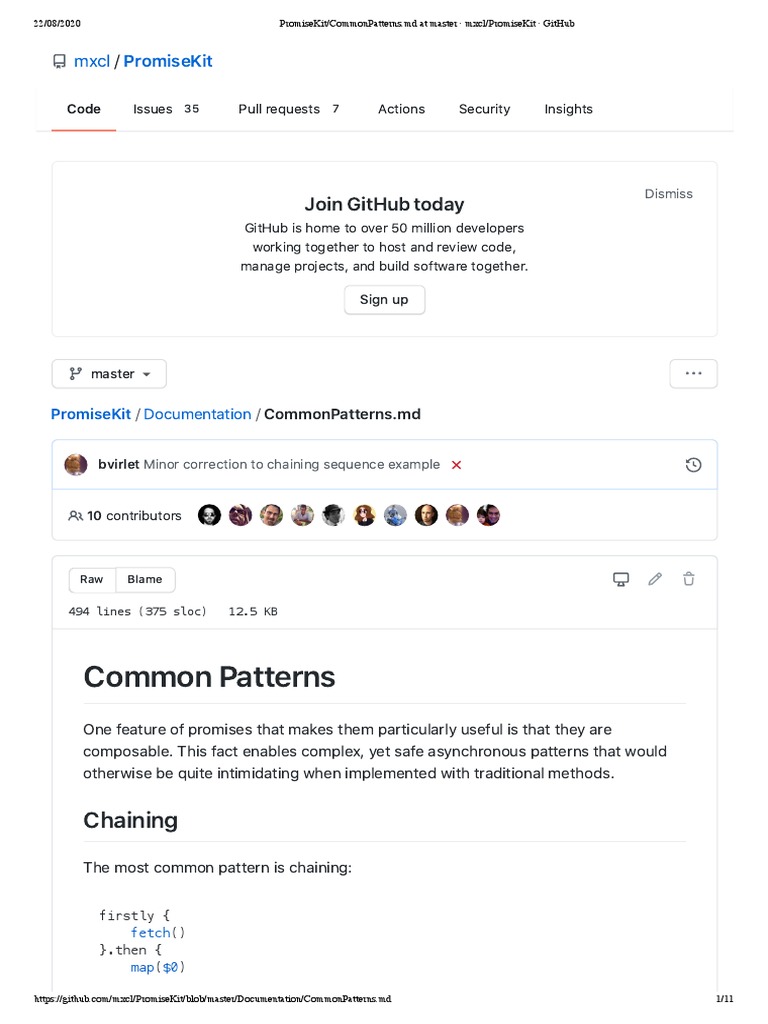Image resolution: width=768 pixels, height=1024 pixels.
Task: Click bvirlet's commit author avatar
Action: coord(76,465)
